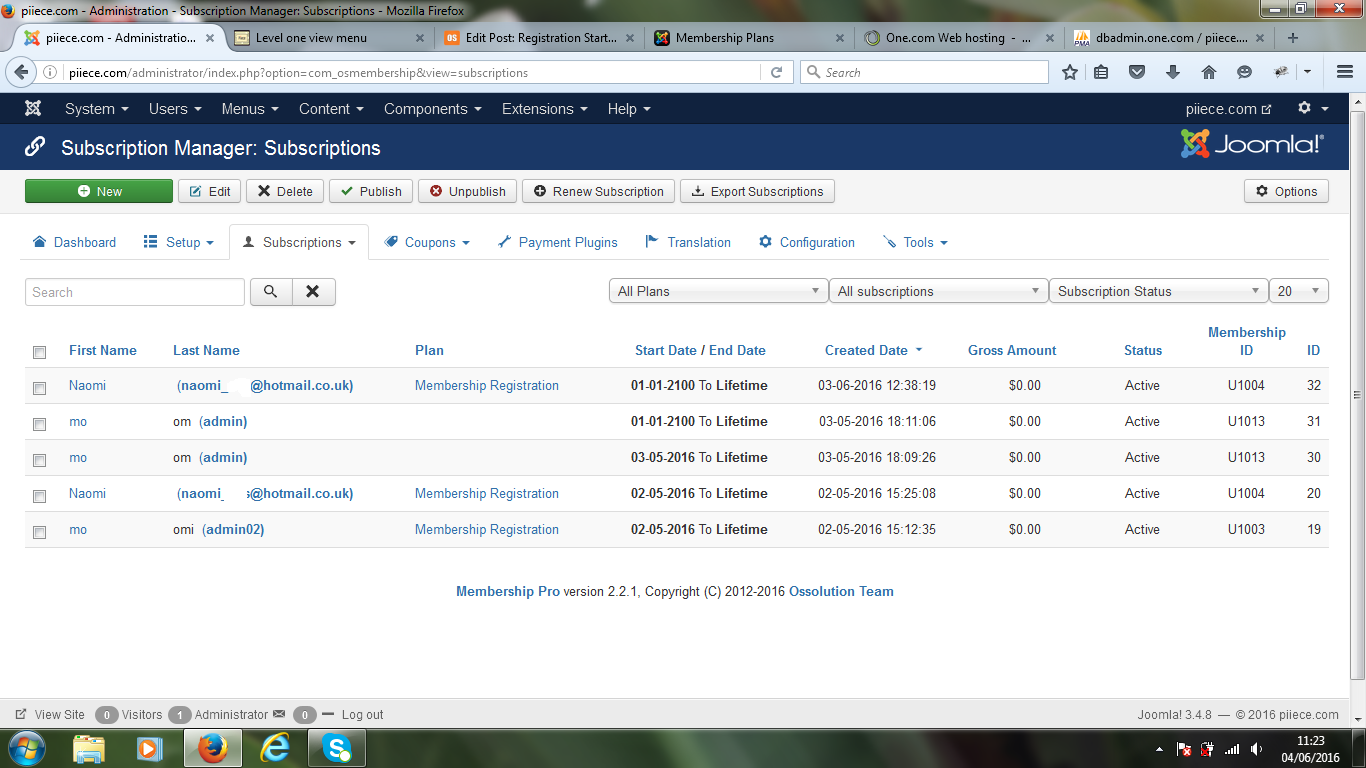The width and height of the screenshot is (1366, 768).
Task: Open Skype from the Windows taskbar
Action: (337, 748)
